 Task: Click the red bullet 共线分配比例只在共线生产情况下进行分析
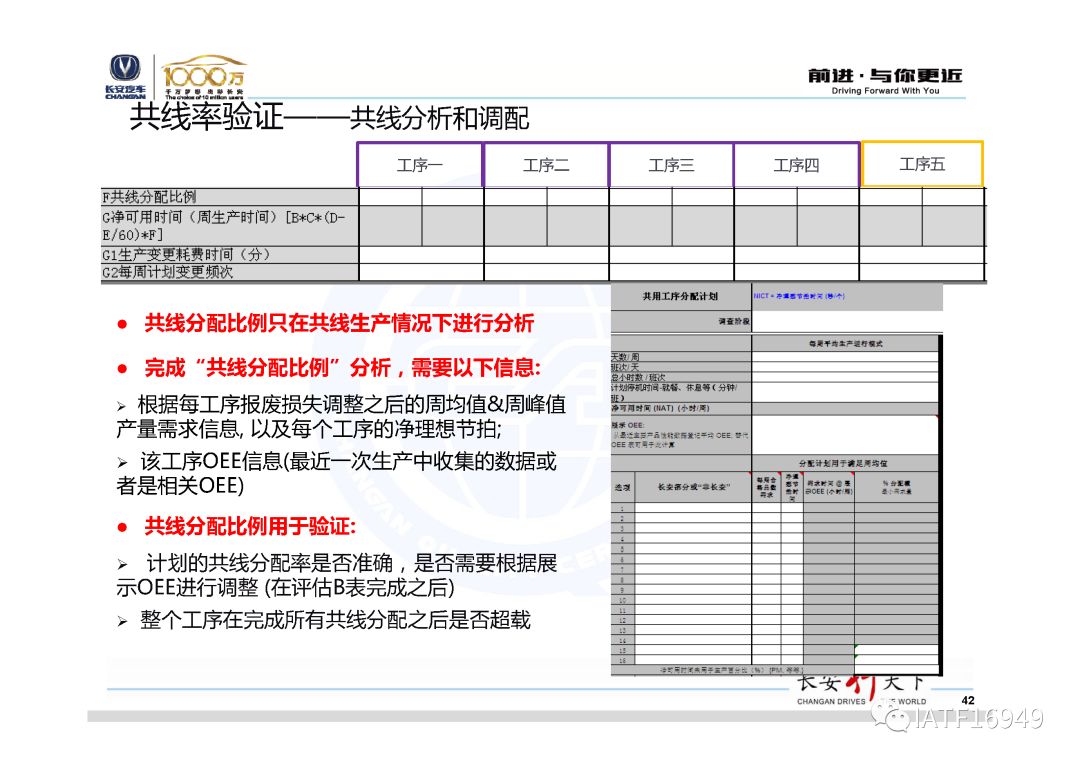tap(339, 323)
